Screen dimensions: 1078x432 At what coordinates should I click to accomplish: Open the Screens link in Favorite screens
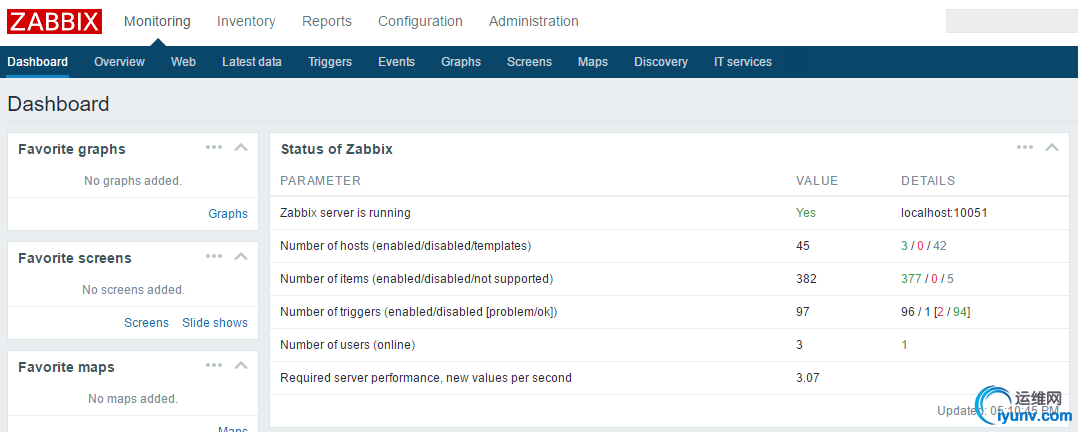tap(146, 323)
